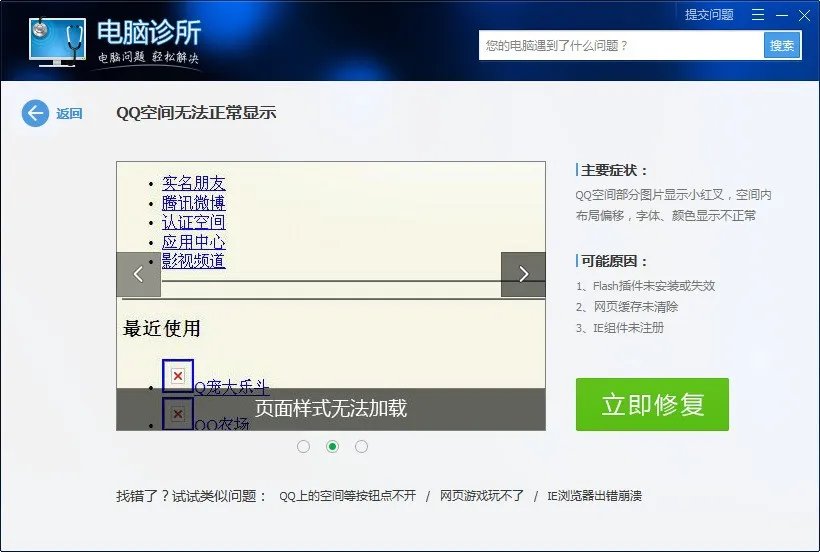Click cause 2、网页缓存未清除

pyautogui.click(x=627, y=307)
